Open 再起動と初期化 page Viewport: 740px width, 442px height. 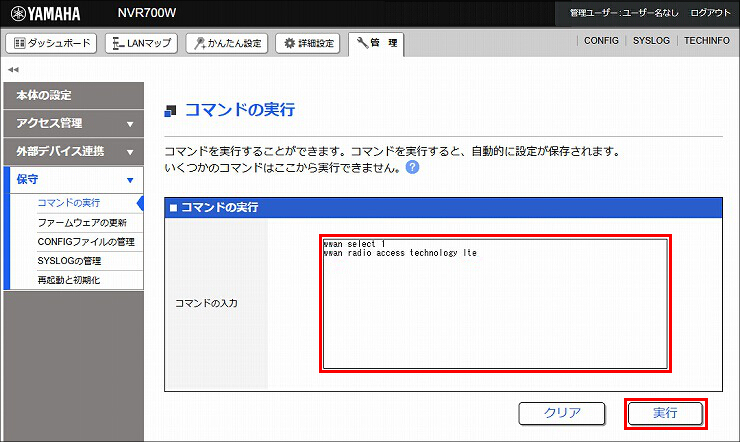(69, 280)
